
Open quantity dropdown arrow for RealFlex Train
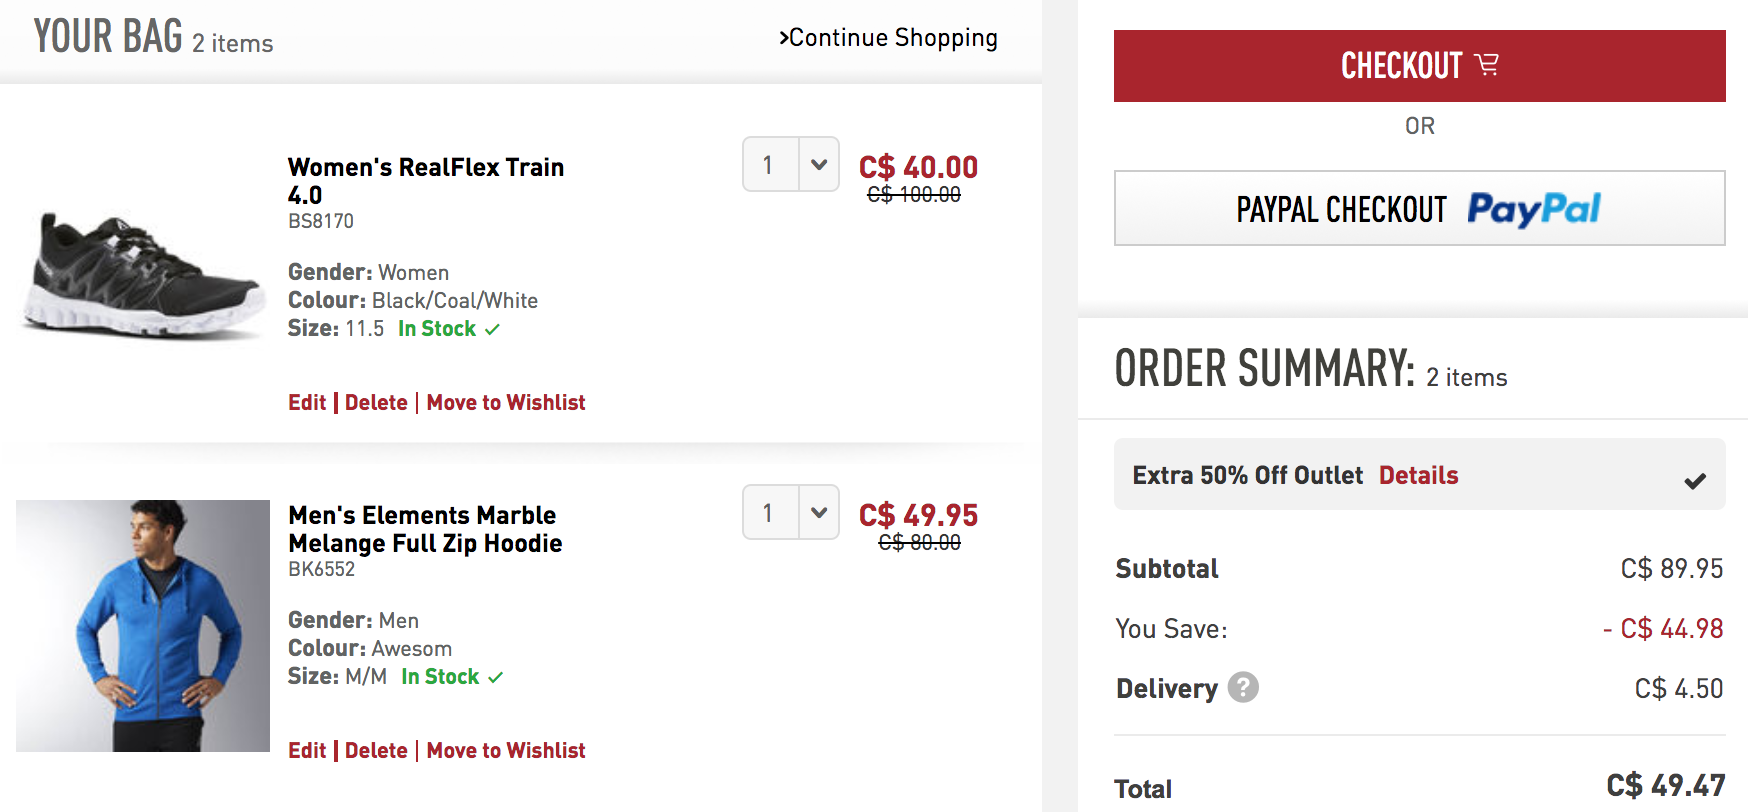819,164
